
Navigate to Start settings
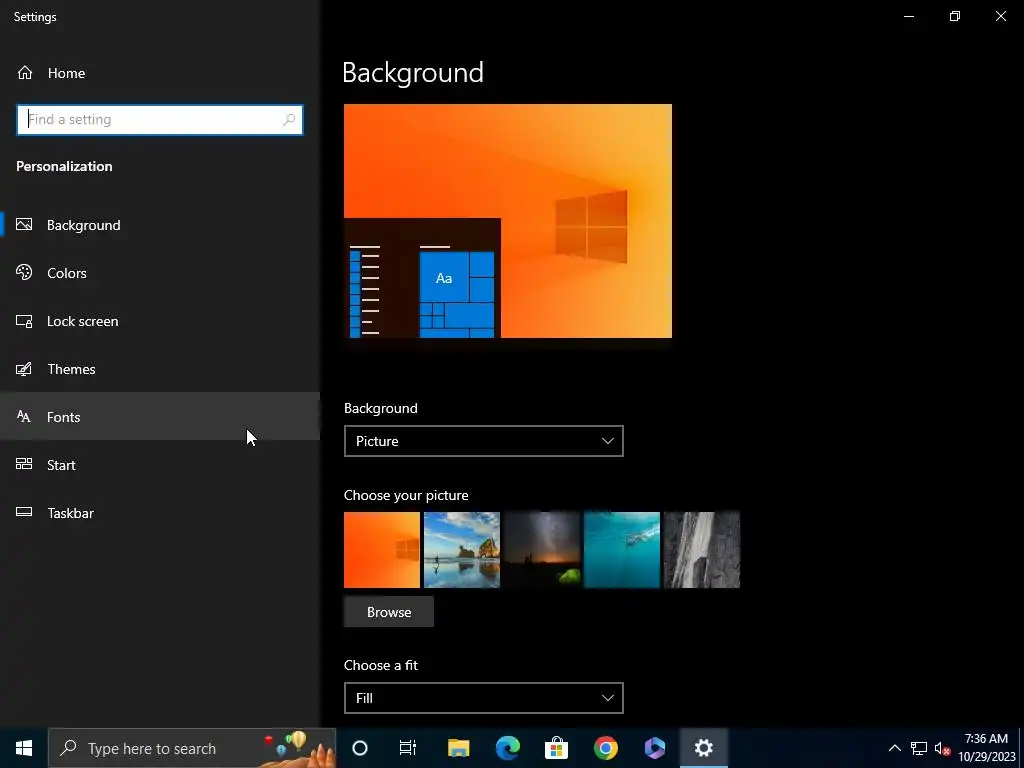160,465
